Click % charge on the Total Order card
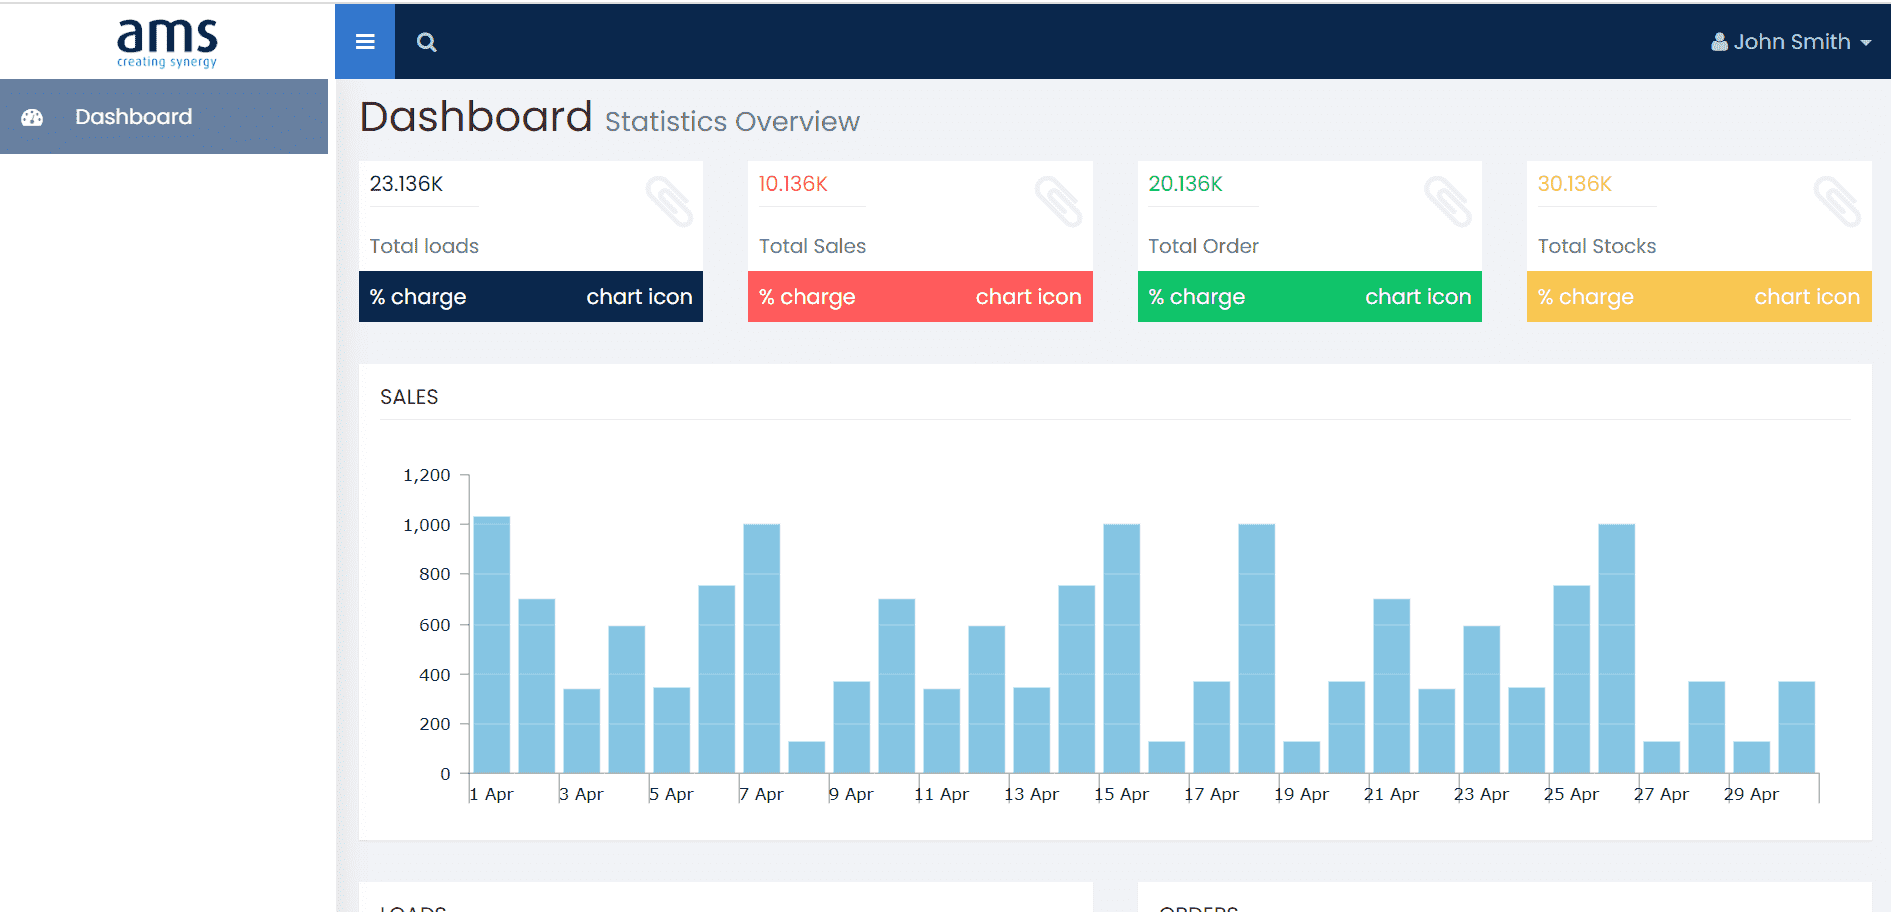1891x912 pixels. (1197, 297)
